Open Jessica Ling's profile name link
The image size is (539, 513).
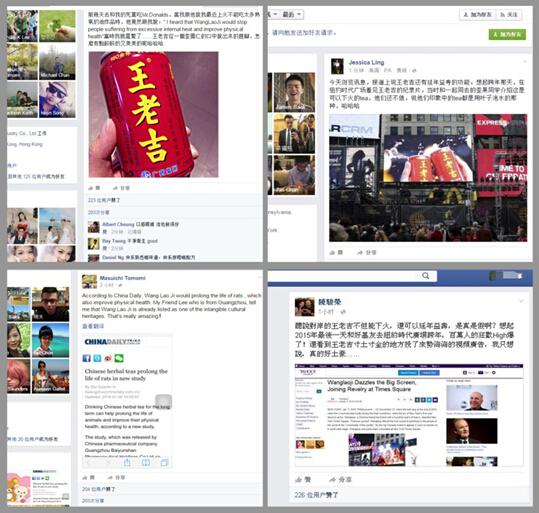(366, 62)
